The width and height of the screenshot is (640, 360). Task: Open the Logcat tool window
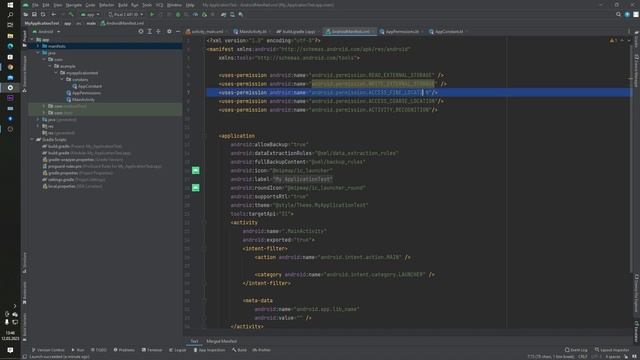(178, 350)
